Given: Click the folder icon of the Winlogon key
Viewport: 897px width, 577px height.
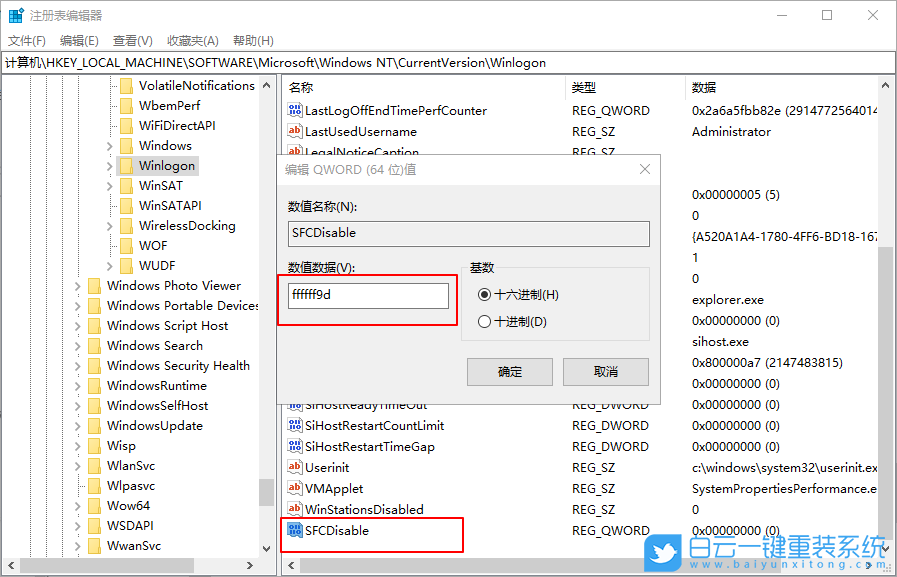Looking at the screenshot, I should pos(127,165).
